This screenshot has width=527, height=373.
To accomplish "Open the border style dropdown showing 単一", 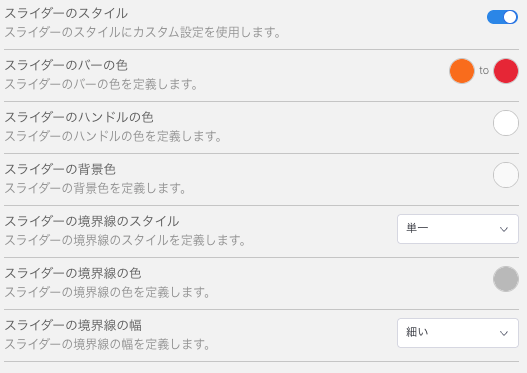I will (x=458, y=229).
